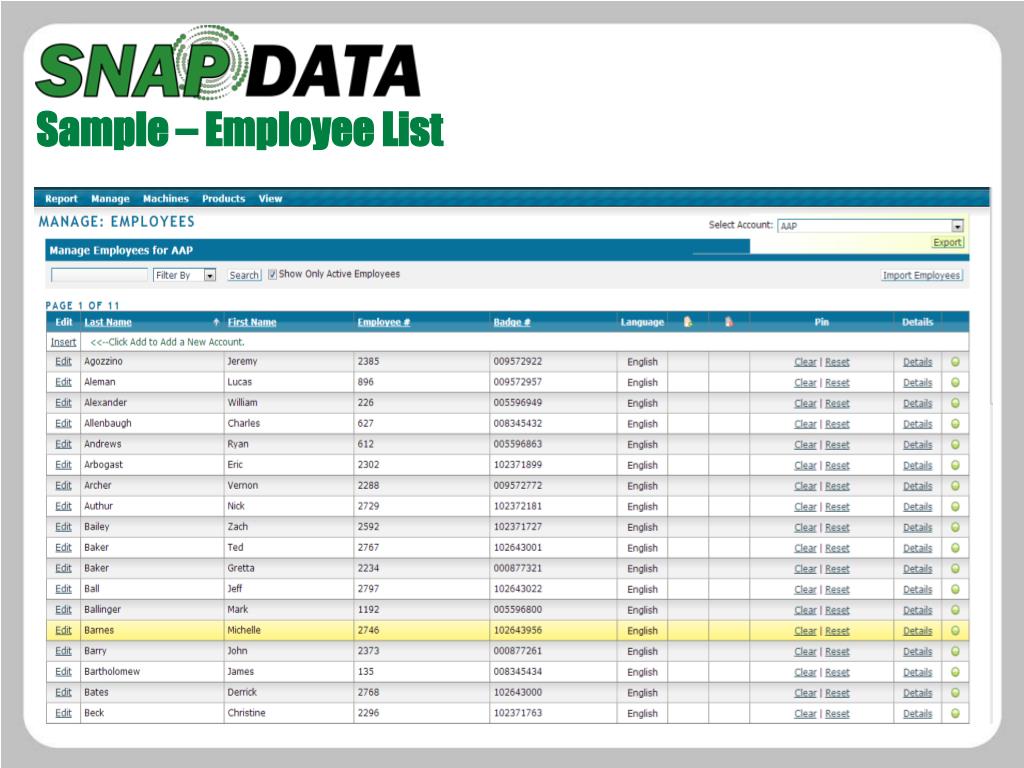This screenshot has height=768, width=1024.
Task: Click second person icon column header
Action: 729,321
